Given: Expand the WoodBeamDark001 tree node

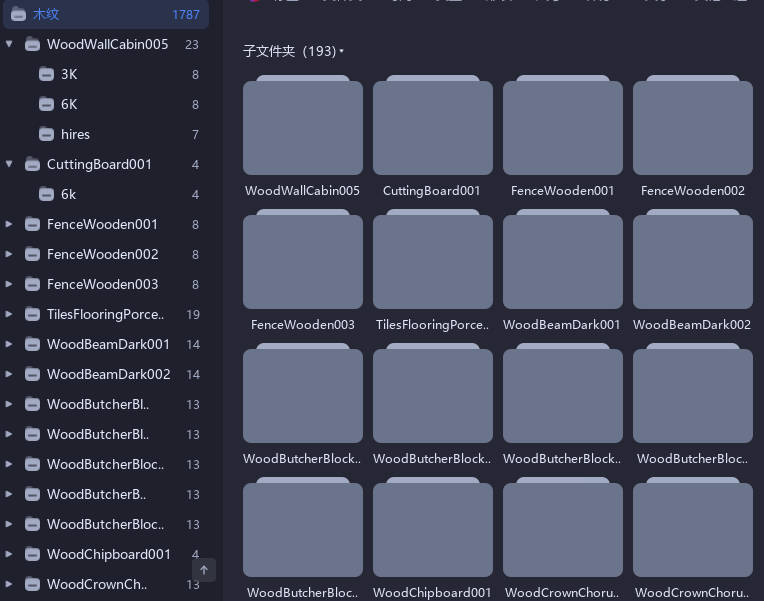Looking at the screenshot, I should pyautogui.click(x=9, y=344).
